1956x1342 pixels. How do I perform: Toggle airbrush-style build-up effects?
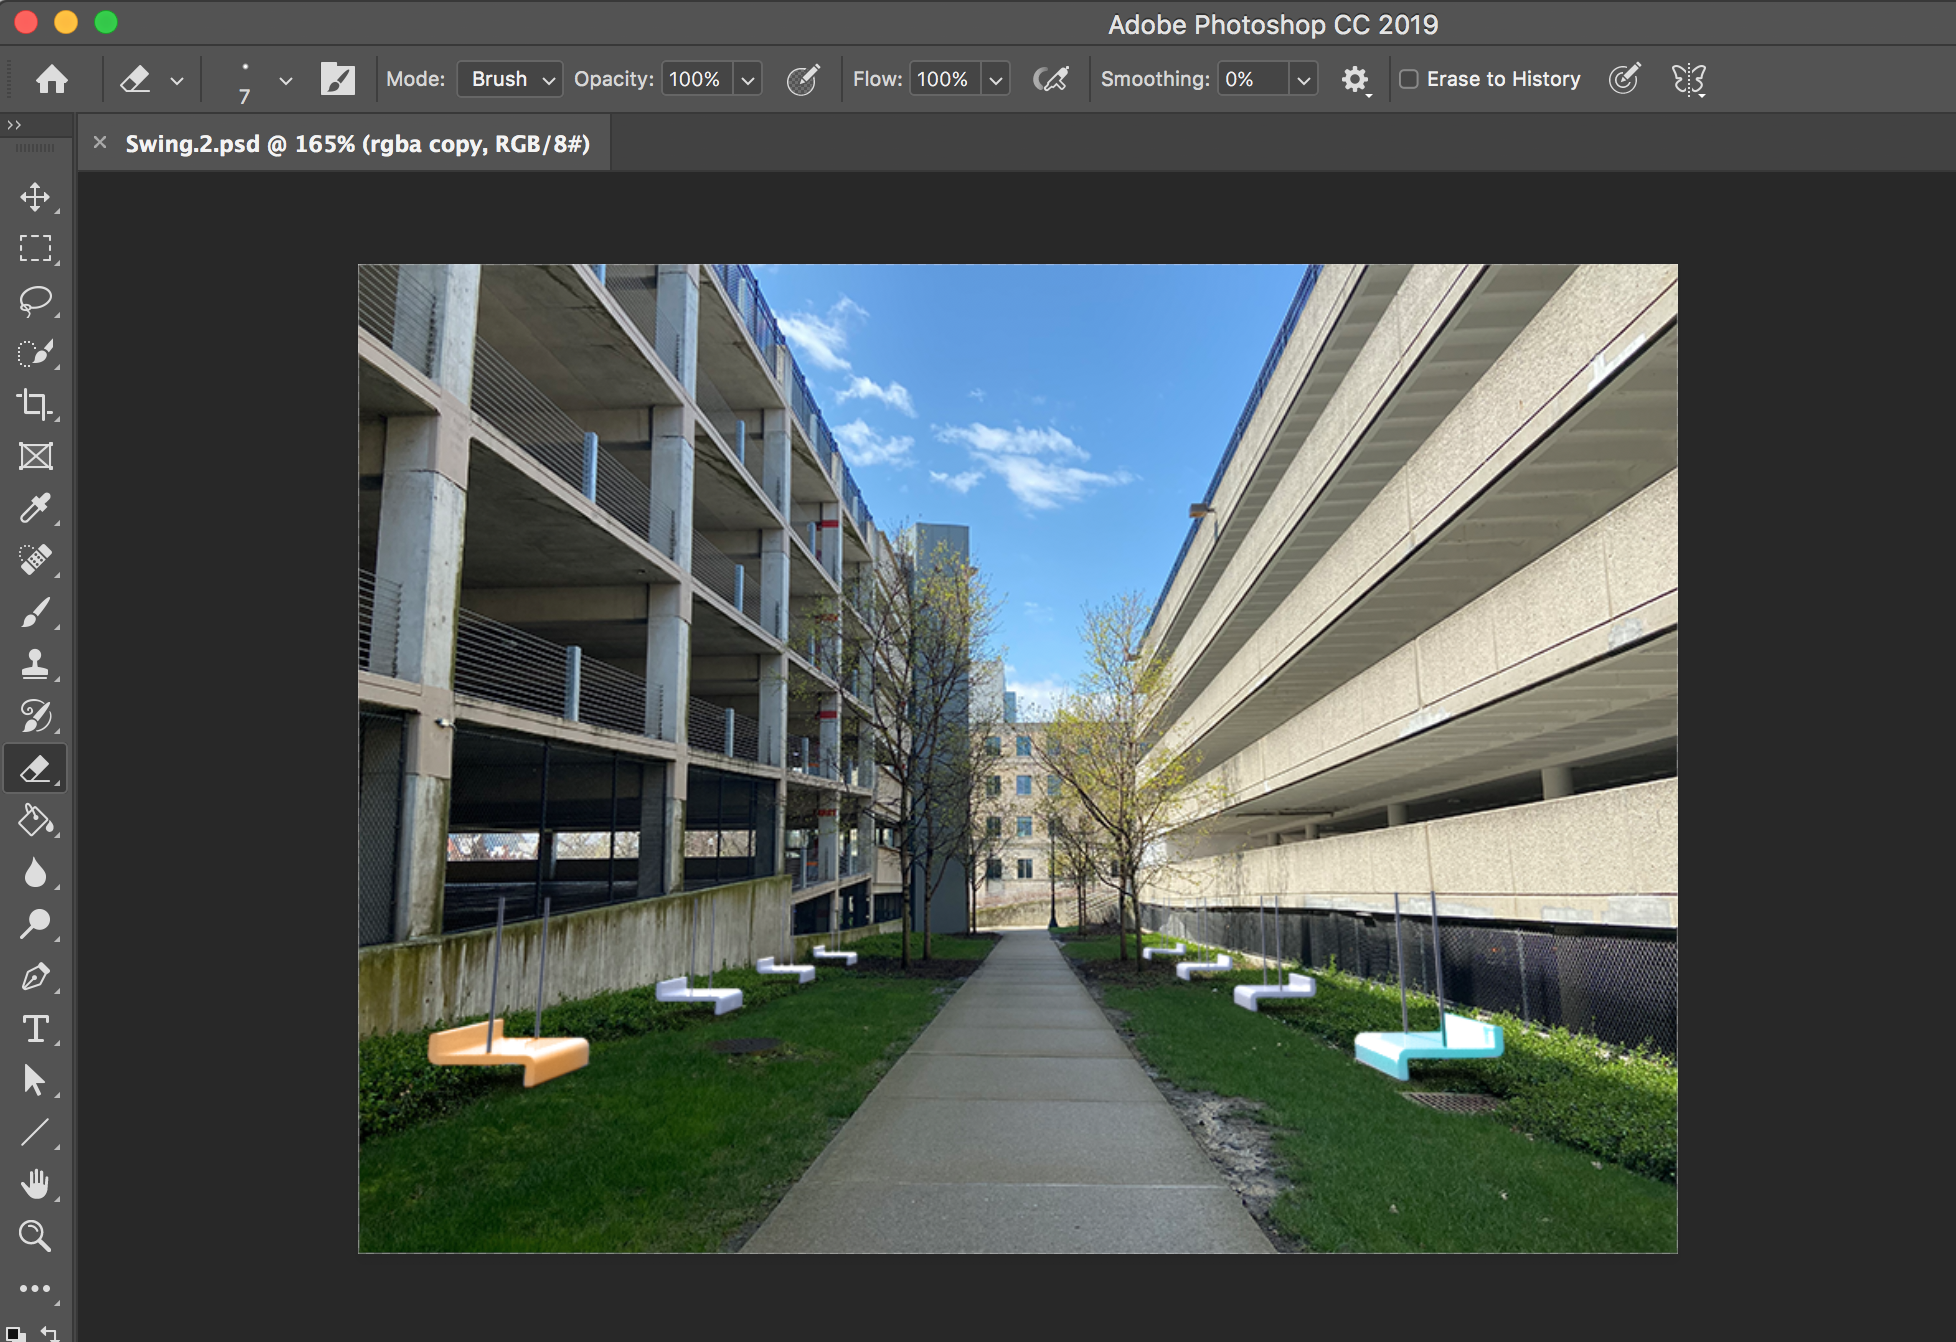pos(1051,79)
